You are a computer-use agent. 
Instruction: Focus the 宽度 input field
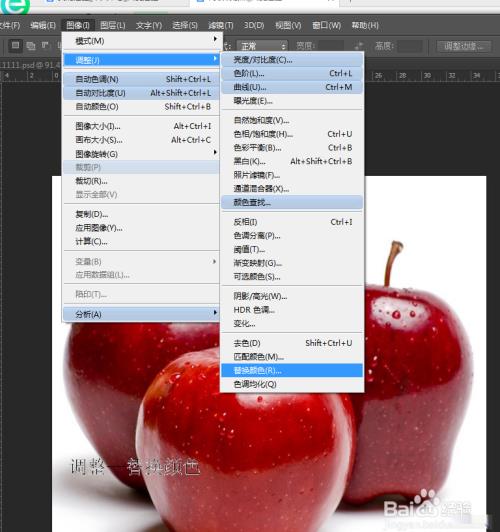(331, 46)
